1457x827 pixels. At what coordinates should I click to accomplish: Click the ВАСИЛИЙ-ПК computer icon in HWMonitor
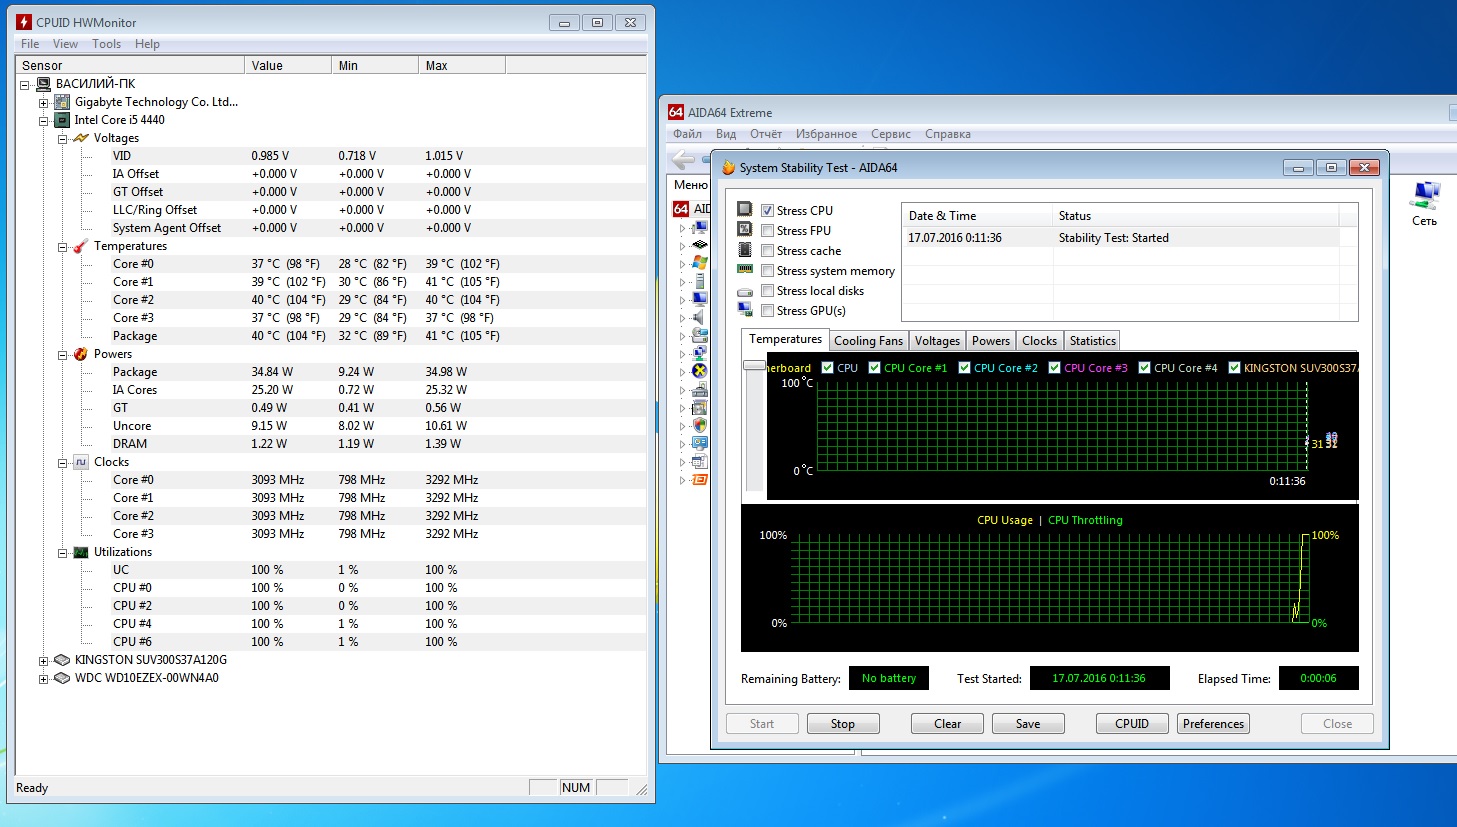click(x=43, y=84)
